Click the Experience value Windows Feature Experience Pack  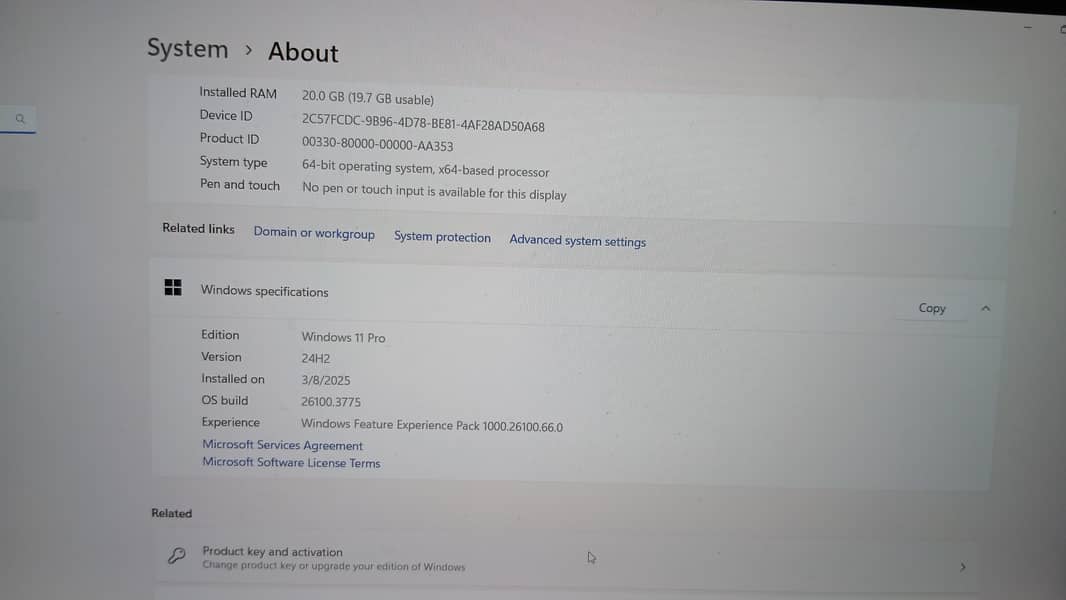tap(432, 425)
